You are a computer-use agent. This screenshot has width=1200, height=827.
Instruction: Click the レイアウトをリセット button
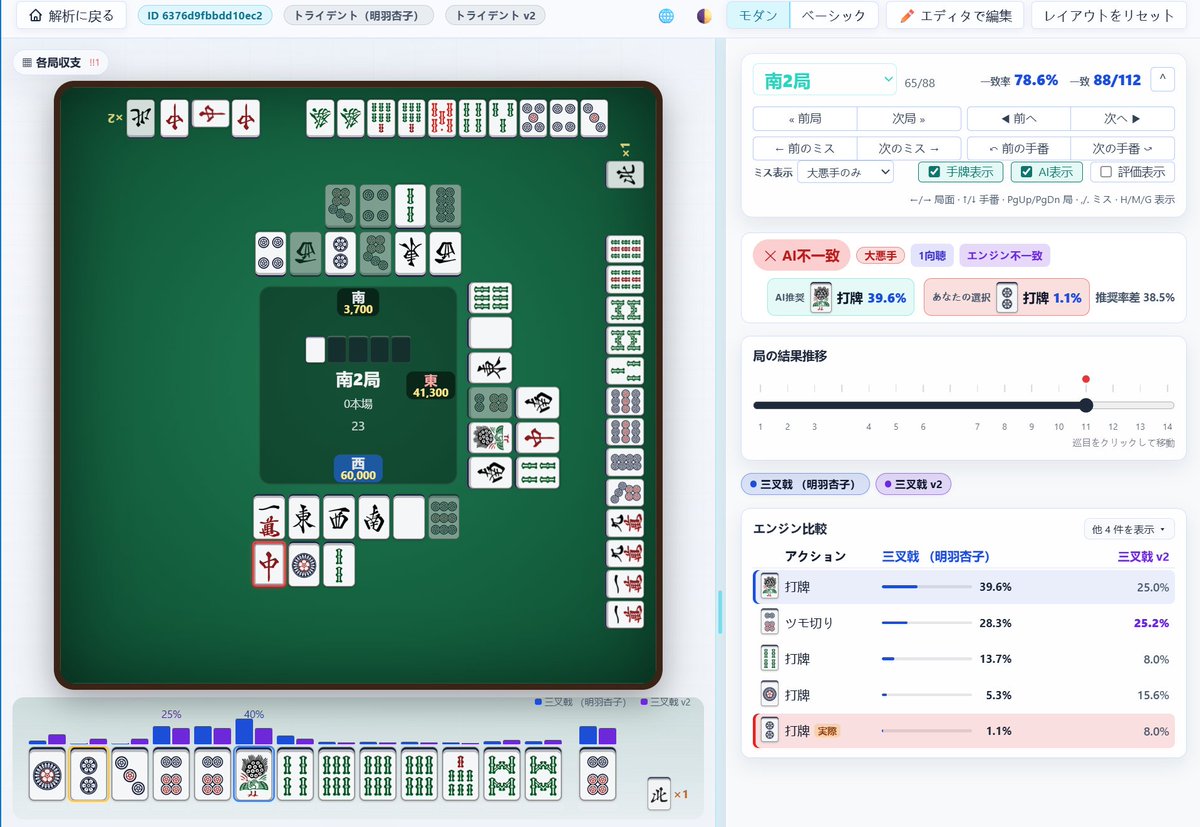pyautogui.click(x=1110, y=16)
